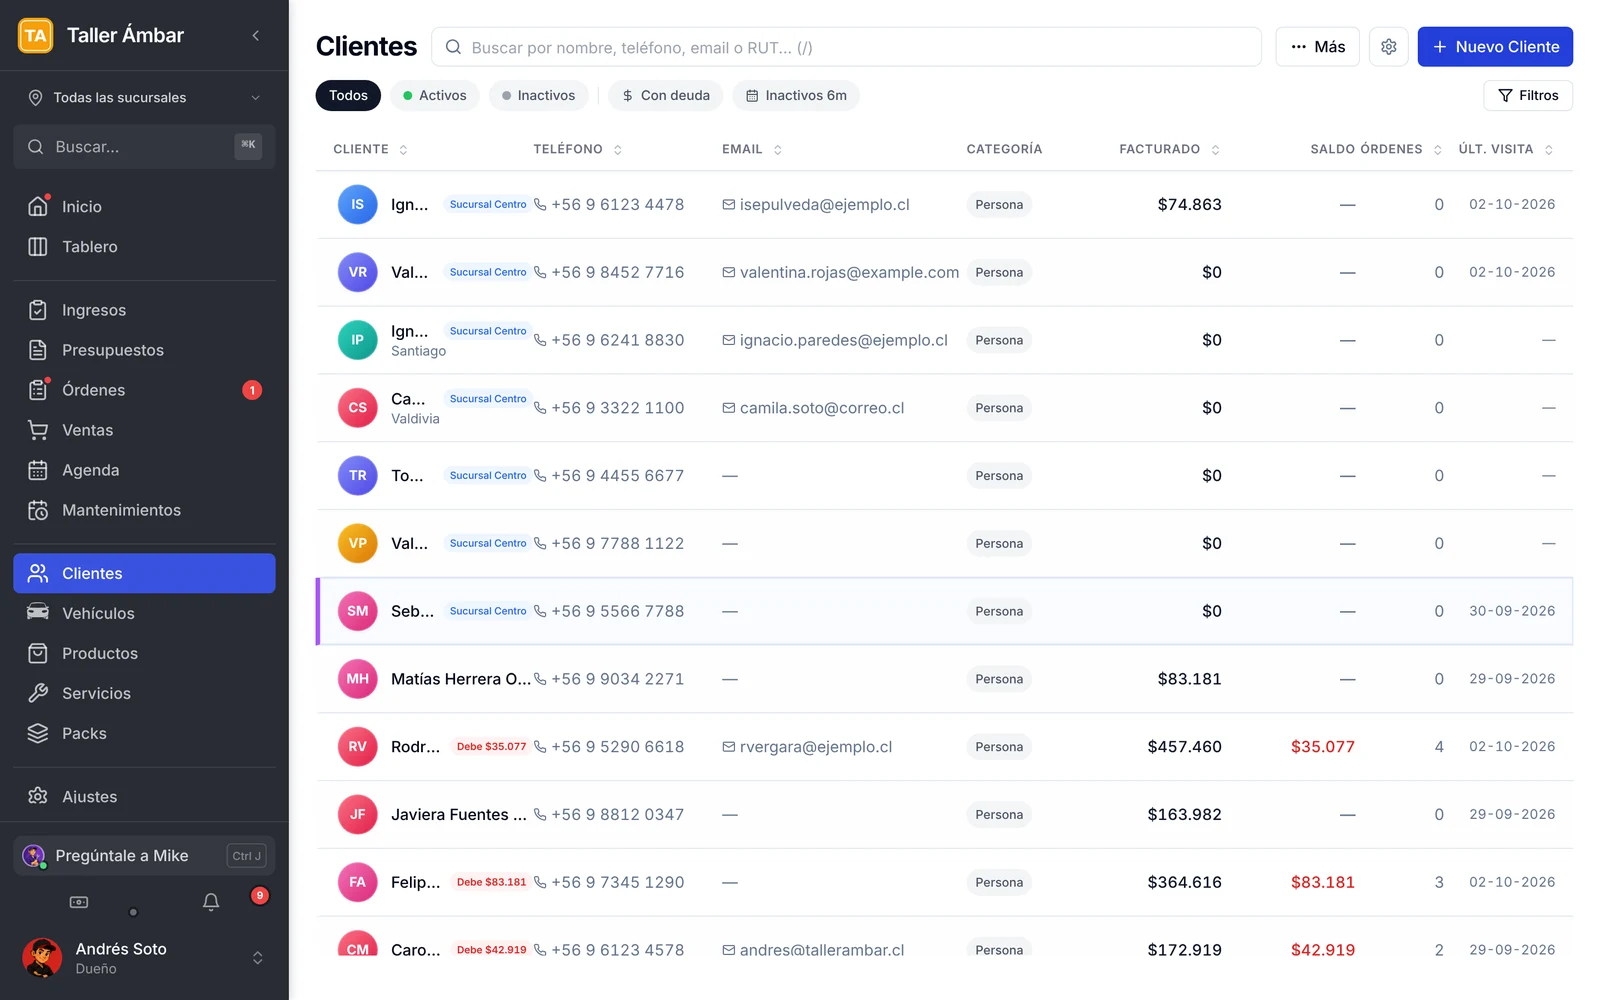Click the Agenda calendar icon
The height and width of the screenshot is (1000, 1600).
click(x=38, y=470)
